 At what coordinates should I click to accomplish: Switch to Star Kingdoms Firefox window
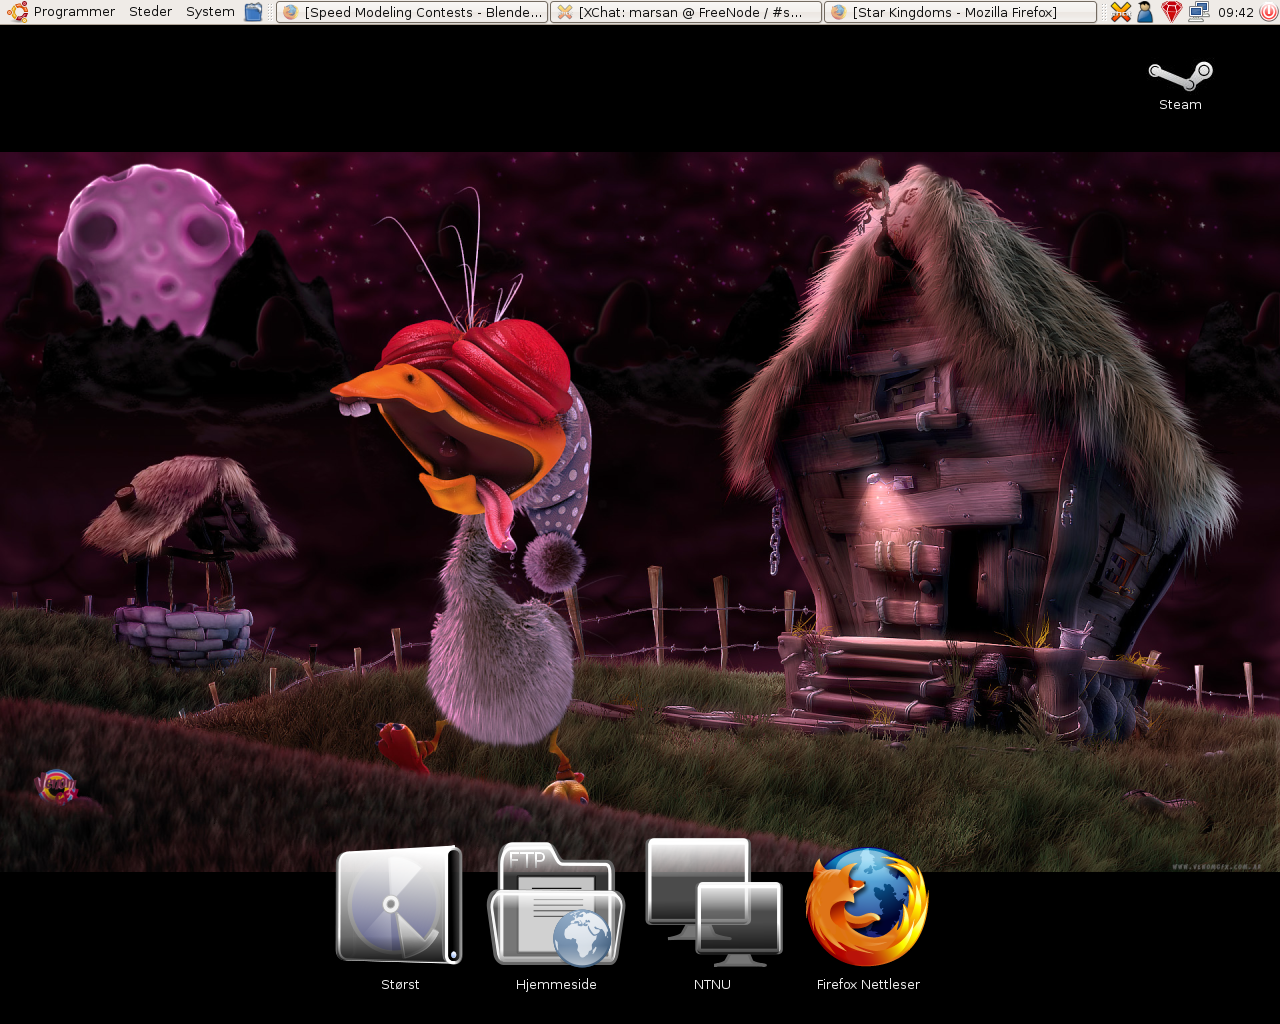click(960, 12)
